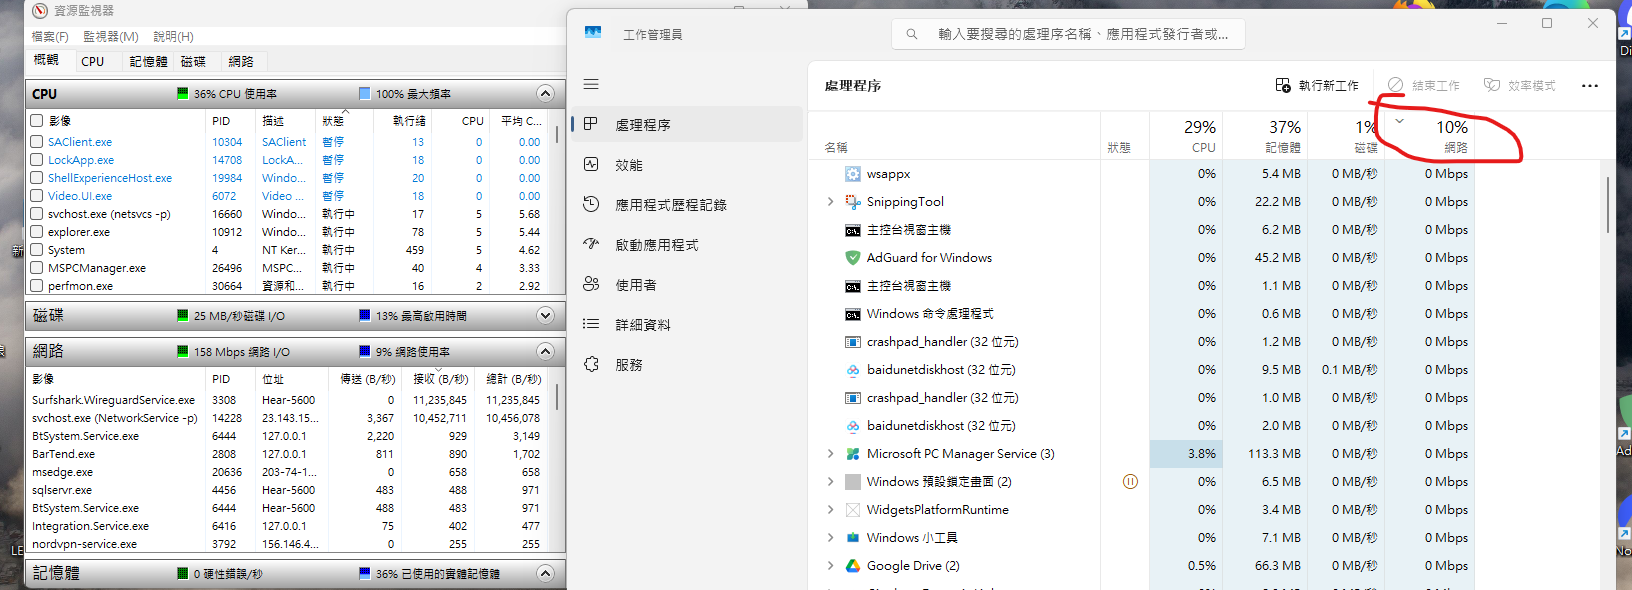1632x590 pixels.
Task: Expand the 磁碟 disk section in Resource Monitor
Action: point(545,315)
